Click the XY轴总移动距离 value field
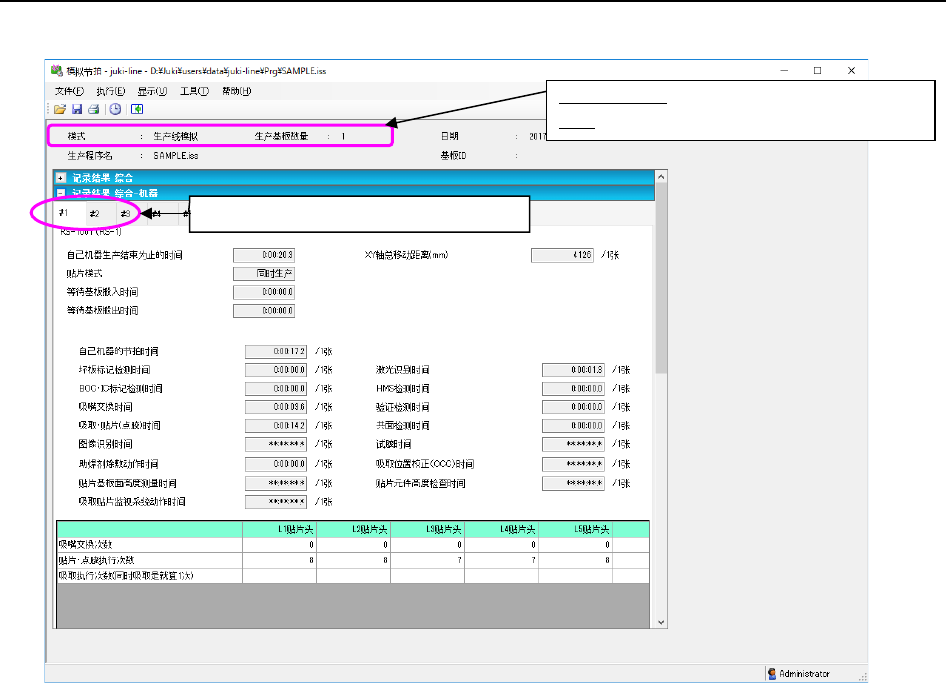 [x=562, y=255]
